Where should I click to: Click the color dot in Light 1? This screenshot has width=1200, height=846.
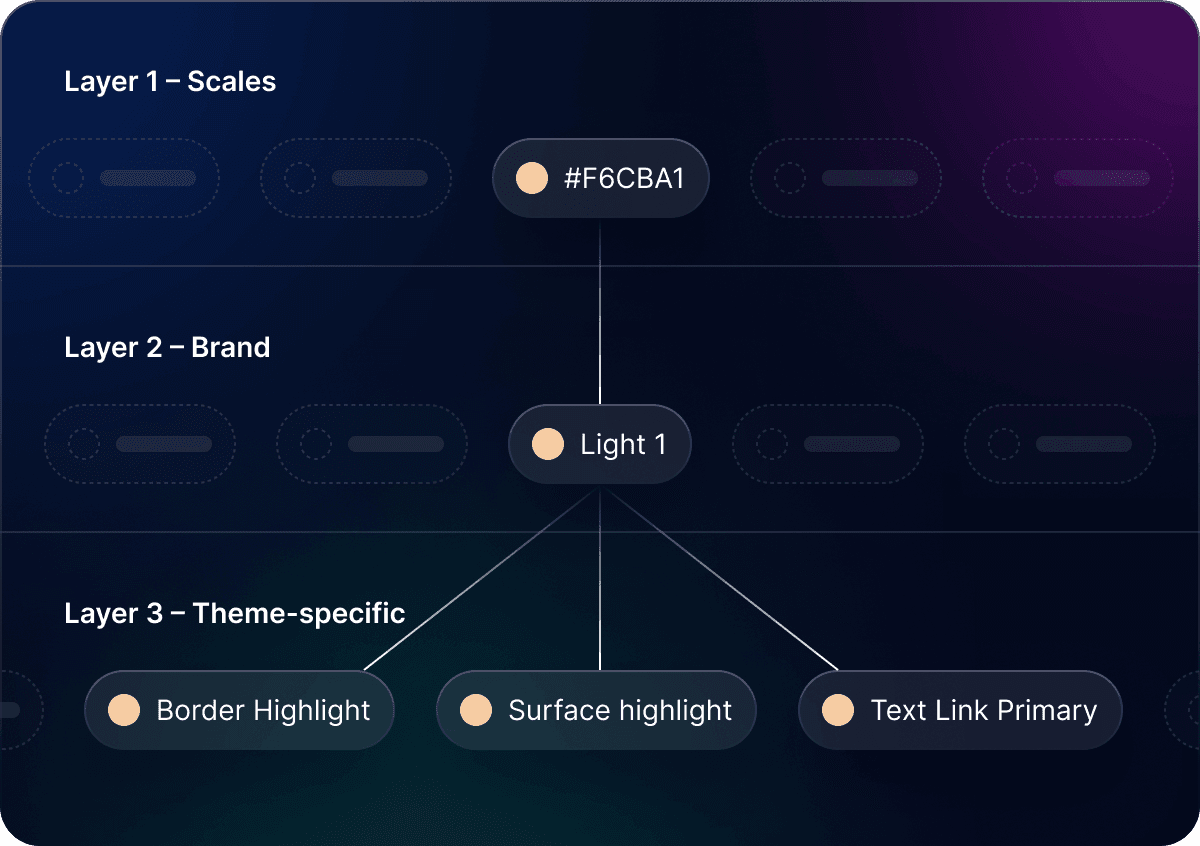548,445
